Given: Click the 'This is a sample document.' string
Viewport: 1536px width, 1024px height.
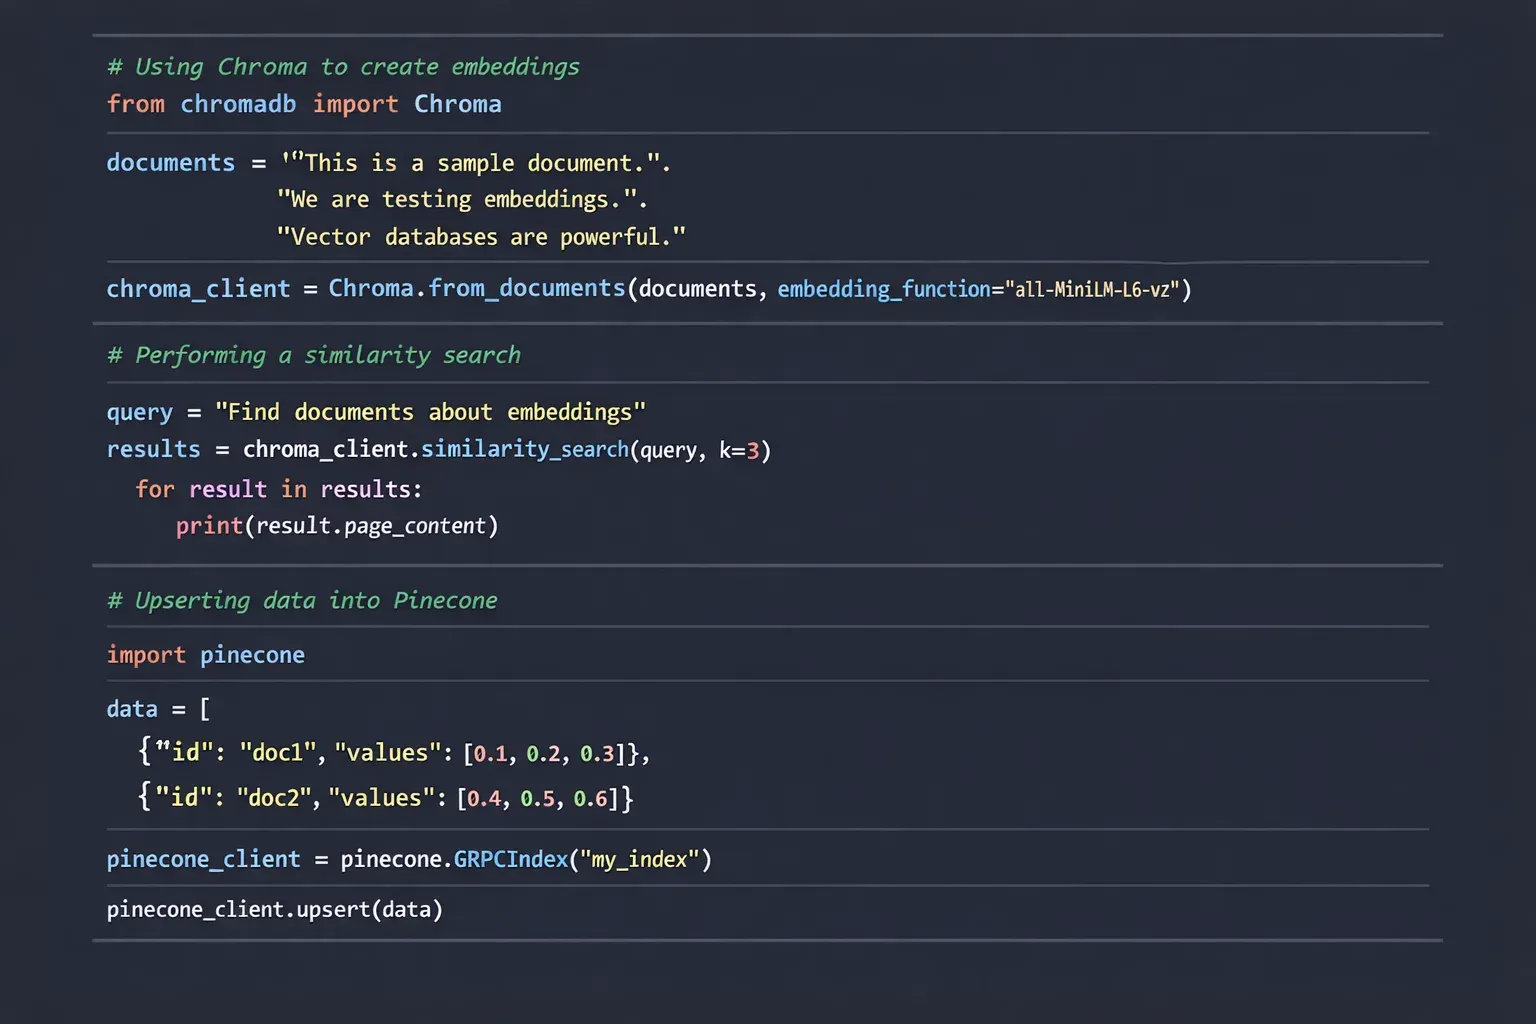Looking at the screenshot, I should tap(476, 163).
